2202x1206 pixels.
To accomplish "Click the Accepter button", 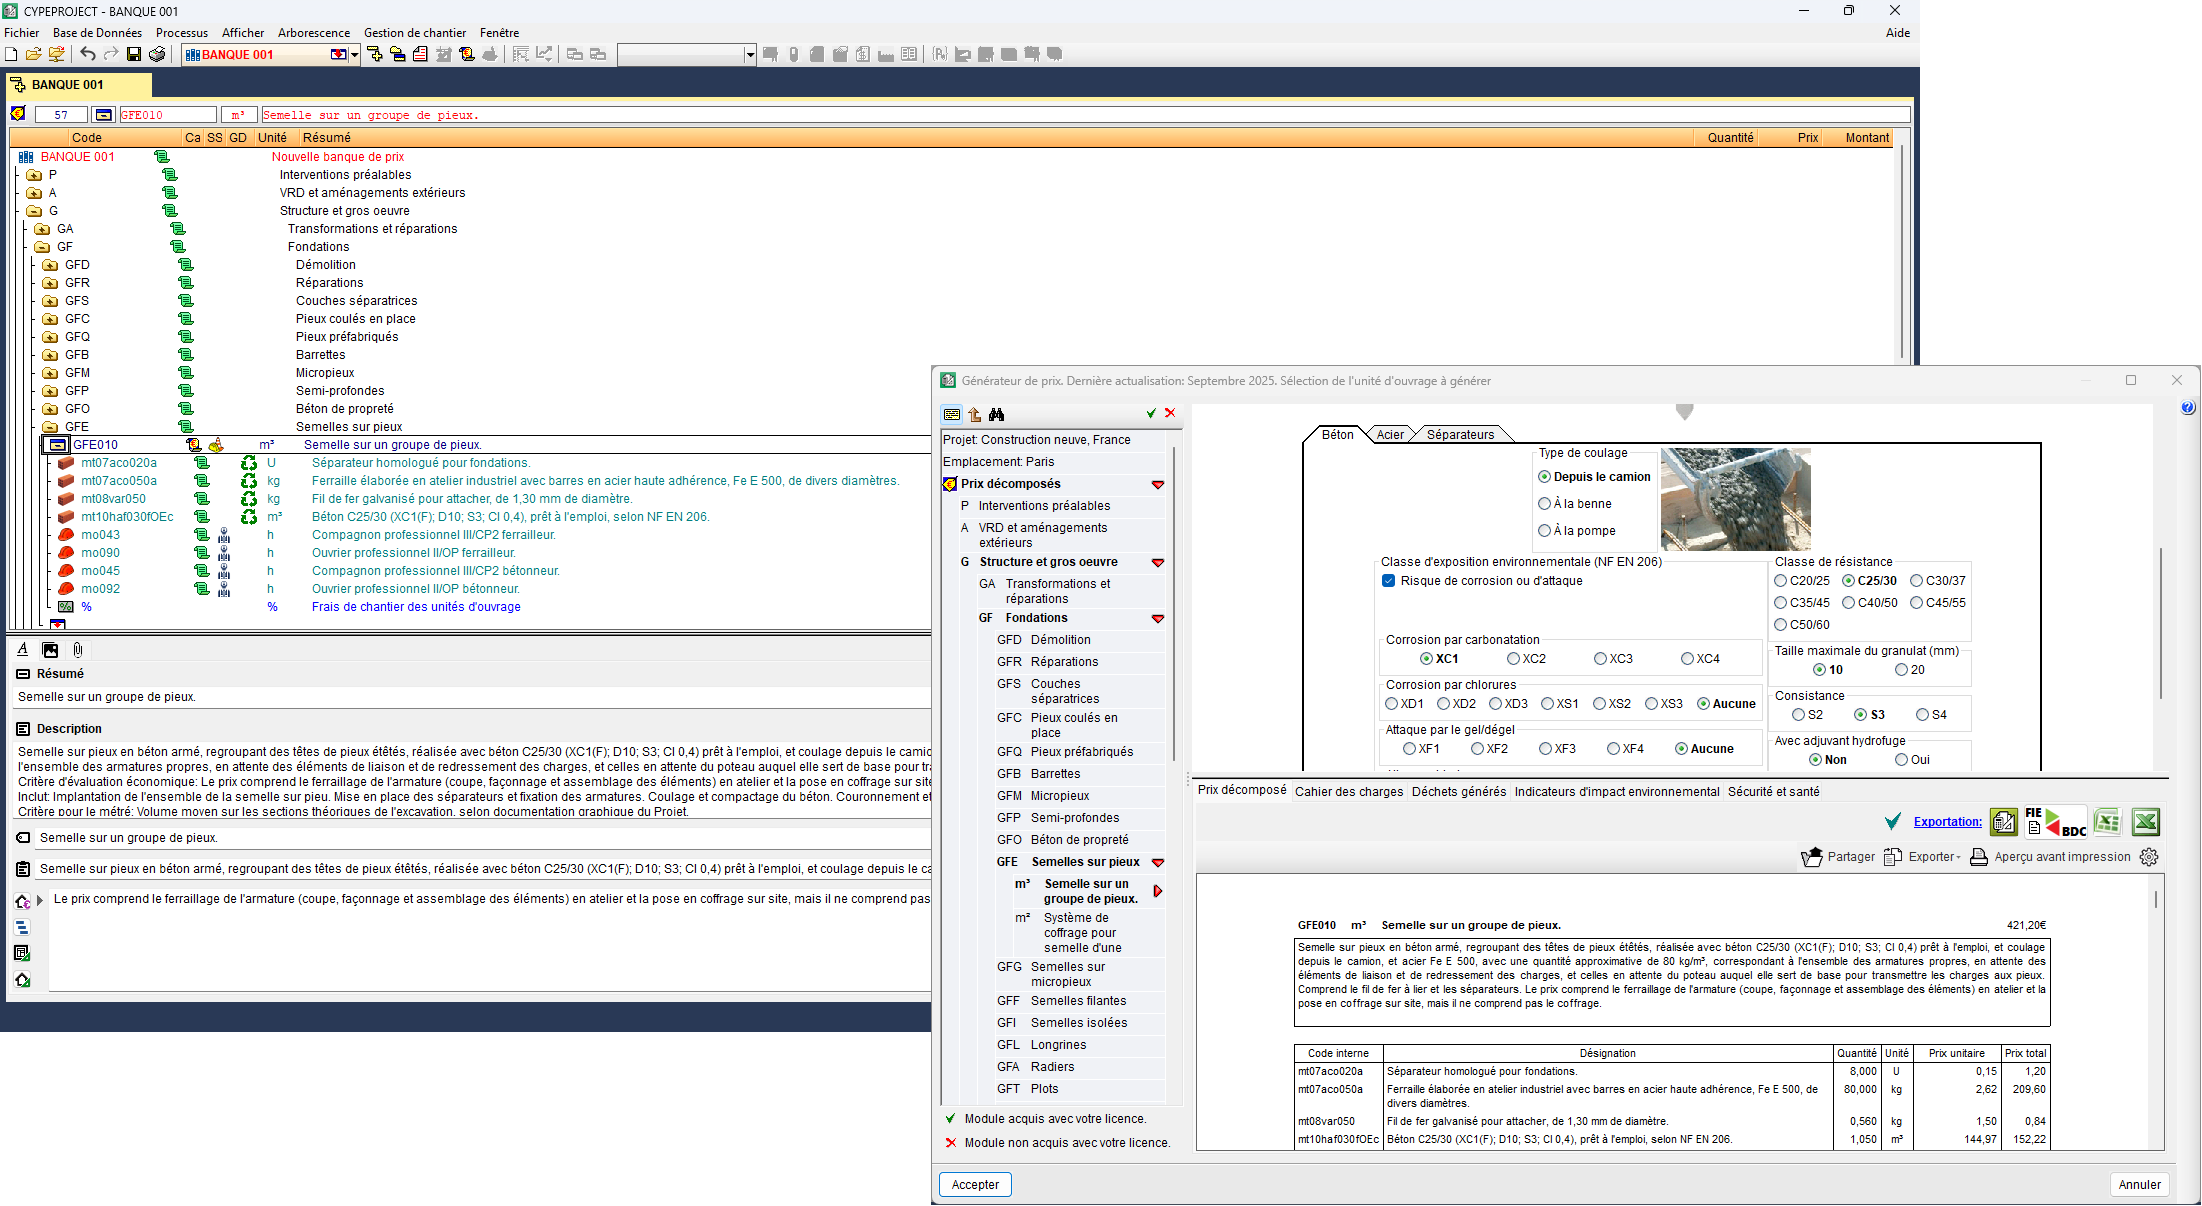I will pos(975,1185).
